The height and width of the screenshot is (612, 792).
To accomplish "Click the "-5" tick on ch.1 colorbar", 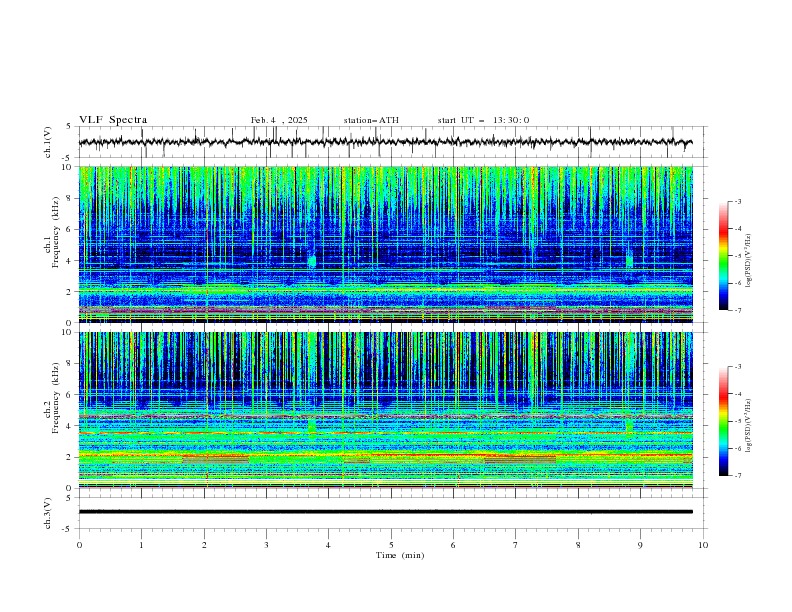I will pyautogui.click(x=738, y=256).
